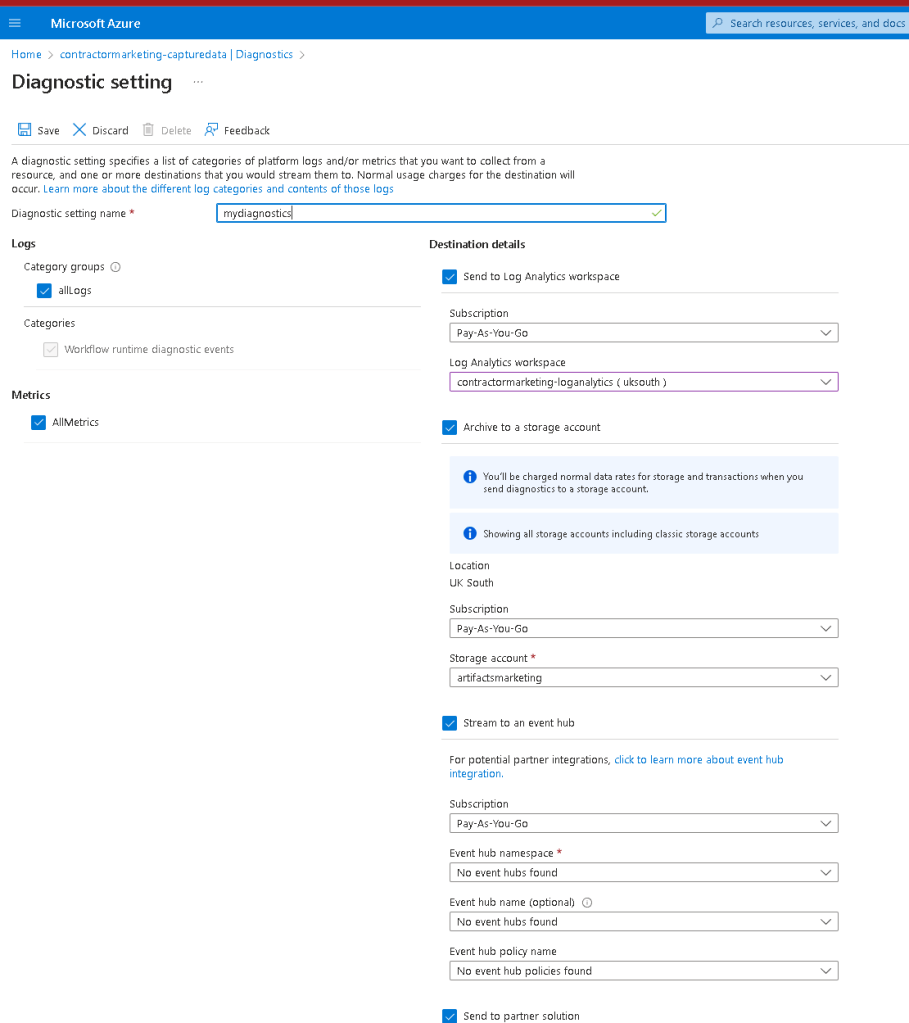Screen dimensions: 909x1023
Task: Open contractormarketing-capturedata Diagnostics breadcrumb
Action: pyautogui.click(x=176, y=54)
